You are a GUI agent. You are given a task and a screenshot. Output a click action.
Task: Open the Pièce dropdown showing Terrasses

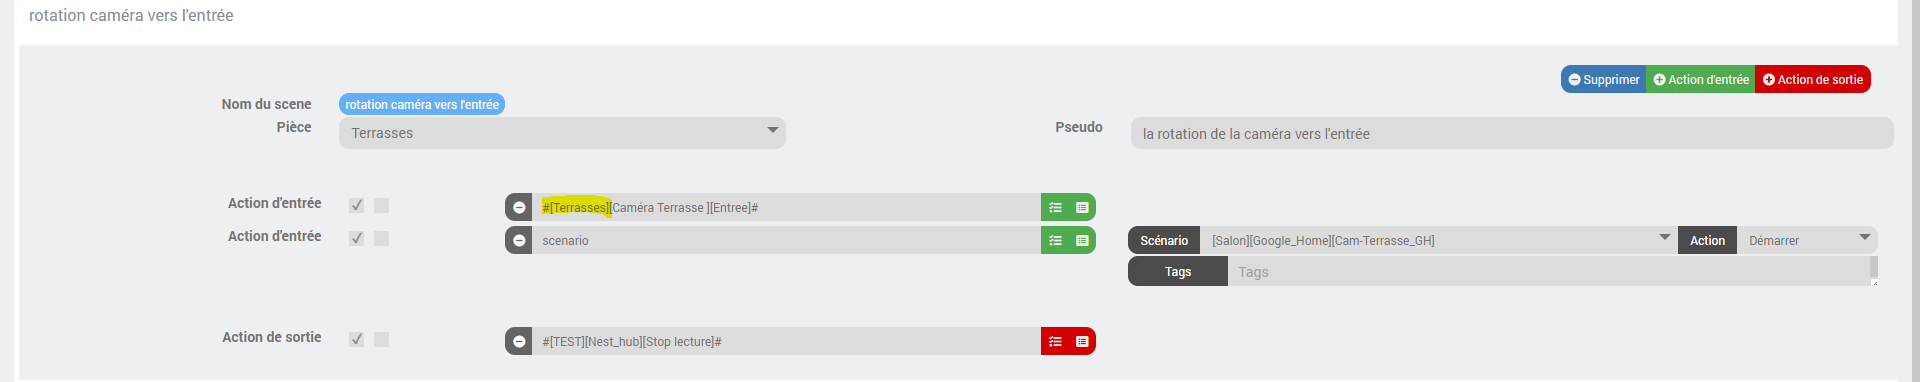pyautogui.click(x=562, y=133)
